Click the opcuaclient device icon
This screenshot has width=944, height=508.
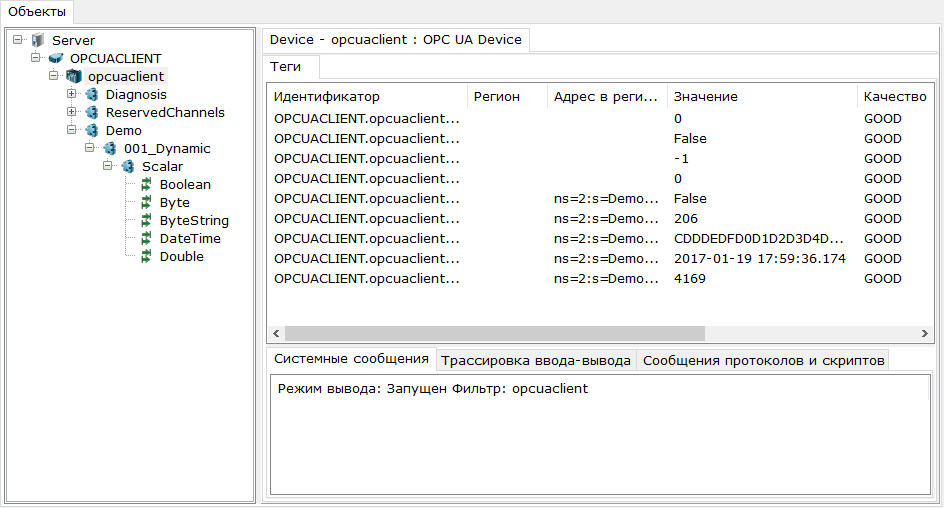tap(74, 76)
